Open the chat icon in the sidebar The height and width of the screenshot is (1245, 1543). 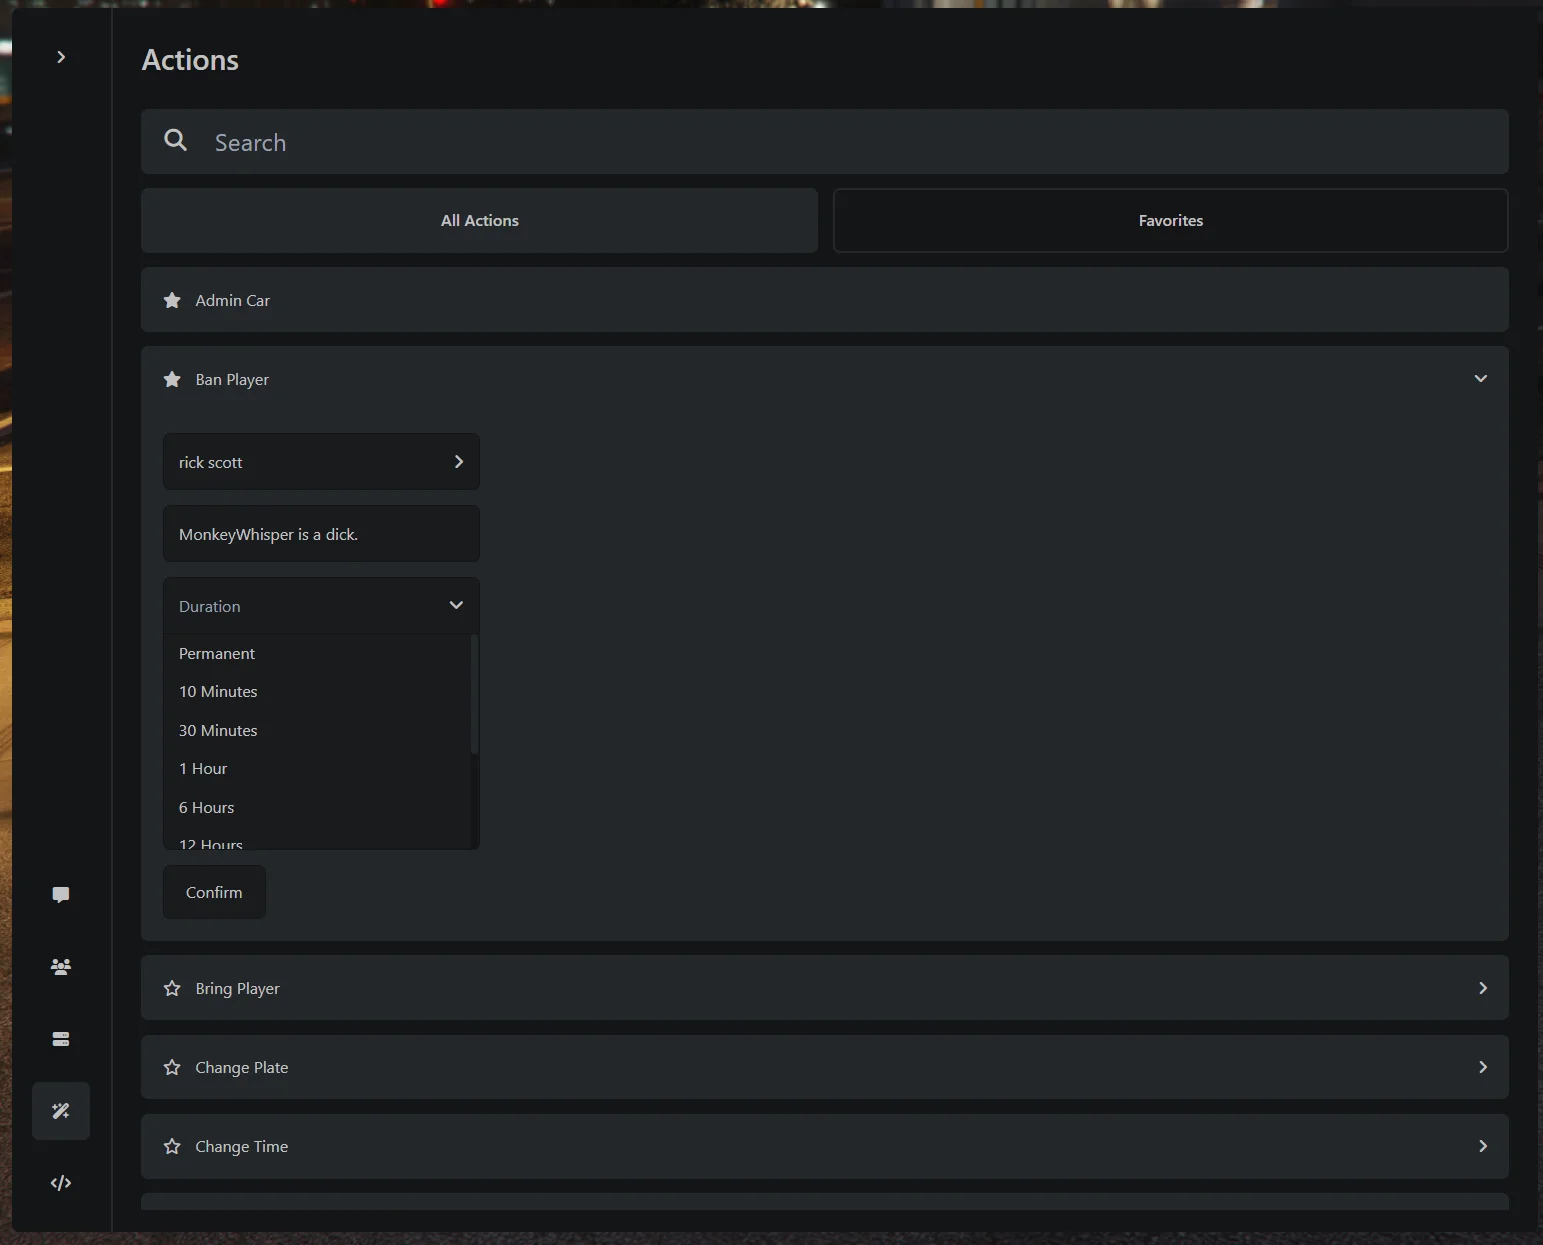[x=61, y=895]
